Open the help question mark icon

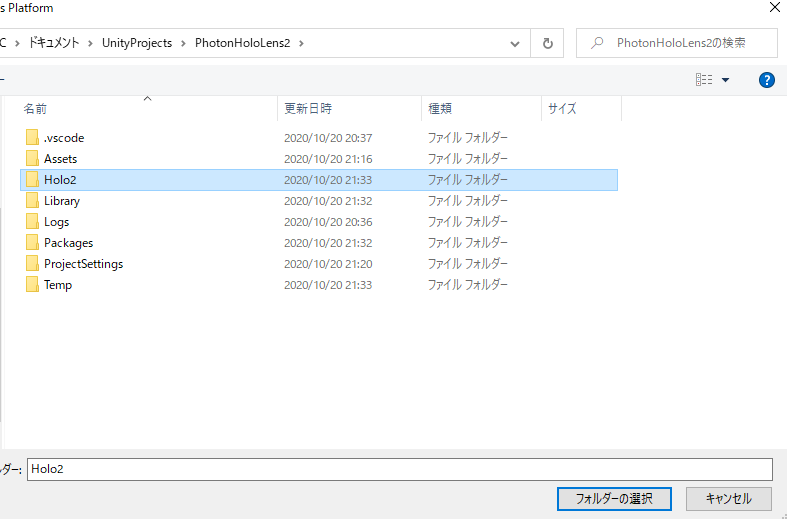[x=766, y=80]
